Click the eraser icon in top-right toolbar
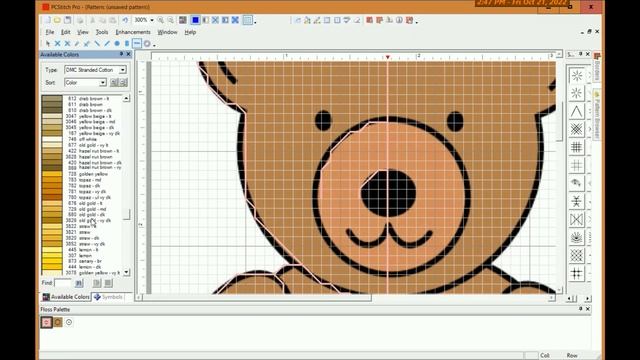The image size is (640, 360). (357, 20)
